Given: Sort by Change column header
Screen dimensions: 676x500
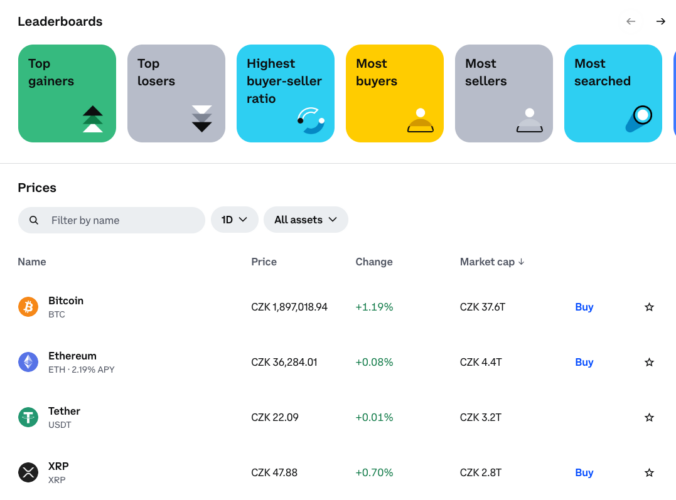Looking at the screenshot, I should point(374,262).
